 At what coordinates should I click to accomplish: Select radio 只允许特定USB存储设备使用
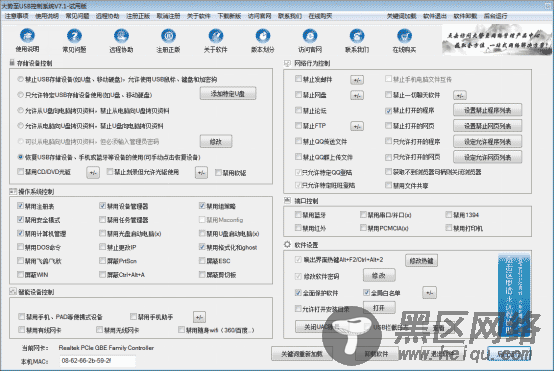coord(20,95)
